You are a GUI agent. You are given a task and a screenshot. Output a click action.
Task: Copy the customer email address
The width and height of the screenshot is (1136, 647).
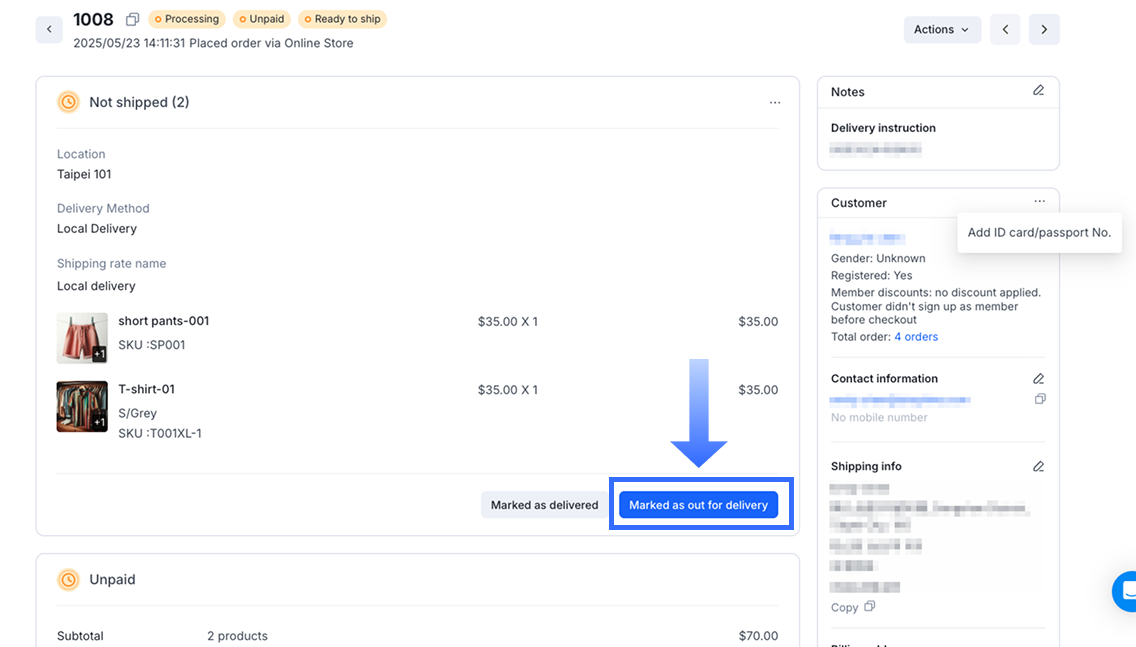tap(1040, 399)
